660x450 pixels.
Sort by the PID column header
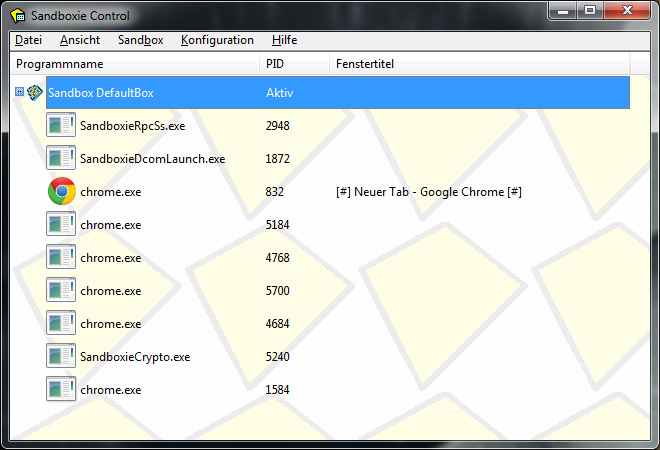pyautogui.click(x=294, y=64)
